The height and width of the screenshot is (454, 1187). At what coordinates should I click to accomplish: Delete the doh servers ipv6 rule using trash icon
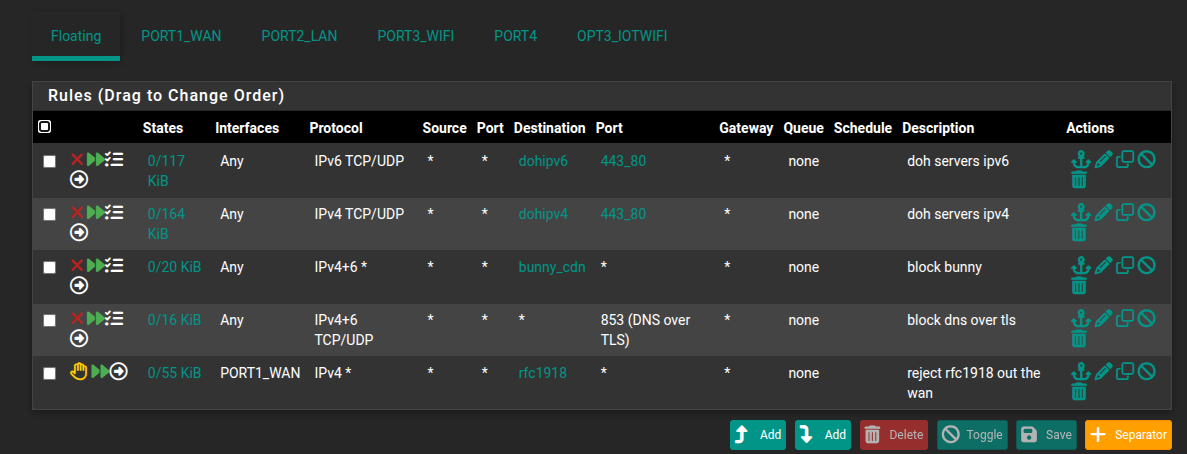tap(1079, 180)
